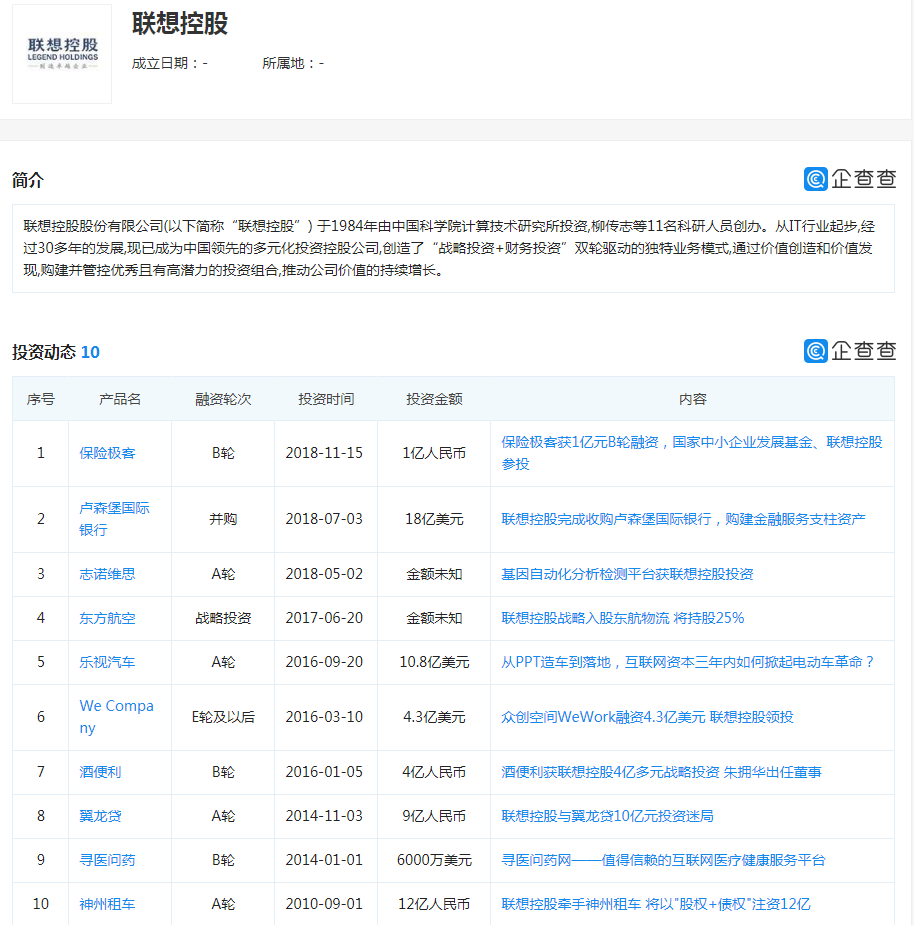Open article 众创空间WeWork融资4.3亿美元
This screenshot has height=925, width=914.
click(x=647, y=717)
